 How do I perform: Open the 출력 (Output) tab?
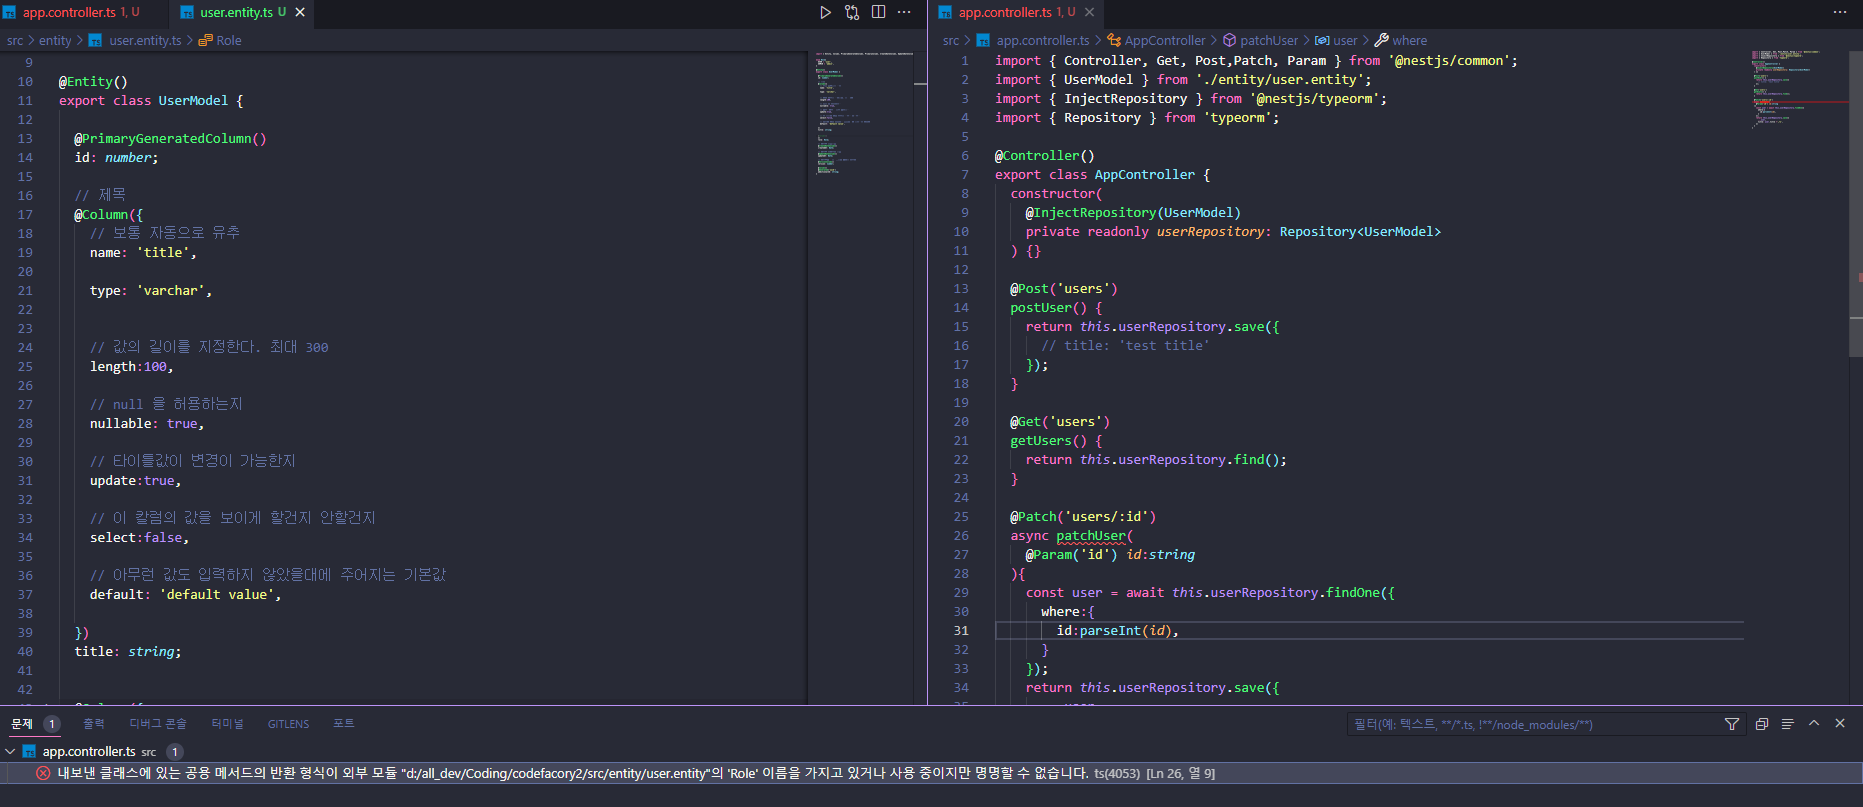[94, 724]
